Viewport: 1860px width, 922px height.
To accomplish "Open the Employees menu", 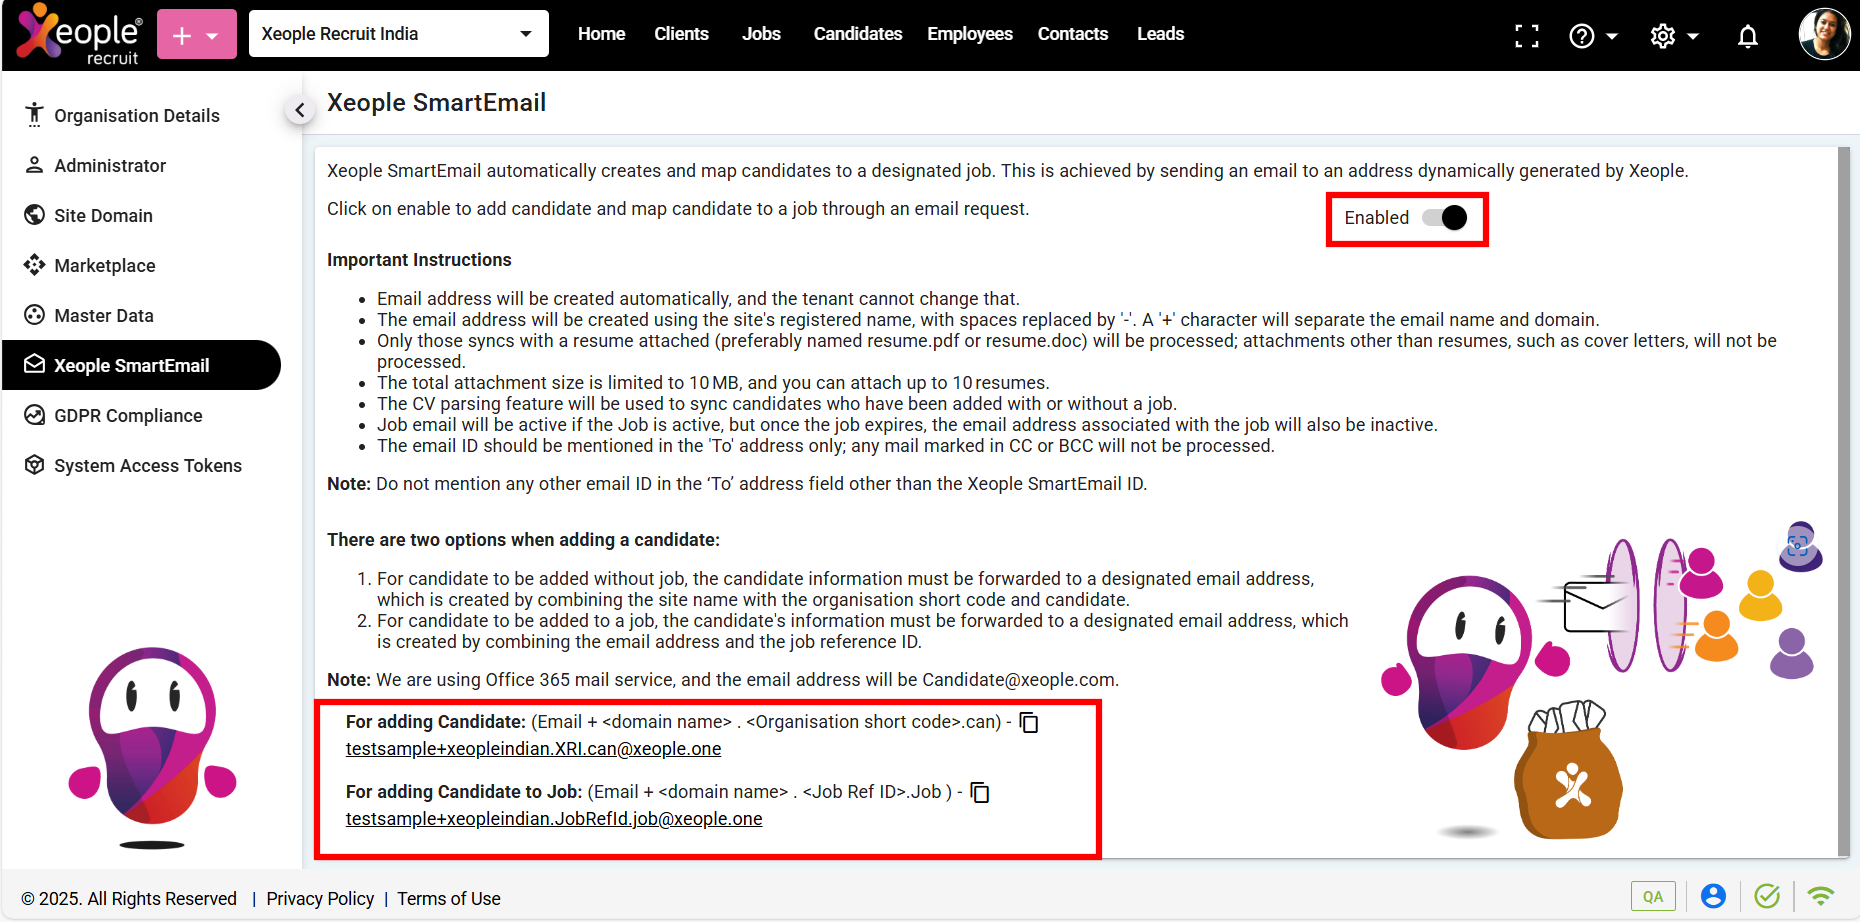I will pos(970,34).
